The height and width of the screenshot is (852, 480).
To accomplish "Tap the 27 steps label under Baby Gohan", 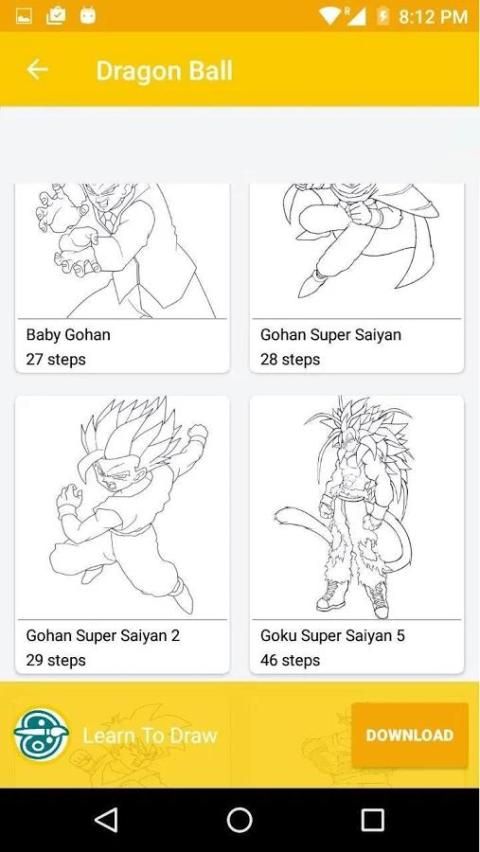I will (x=55, y=359).
